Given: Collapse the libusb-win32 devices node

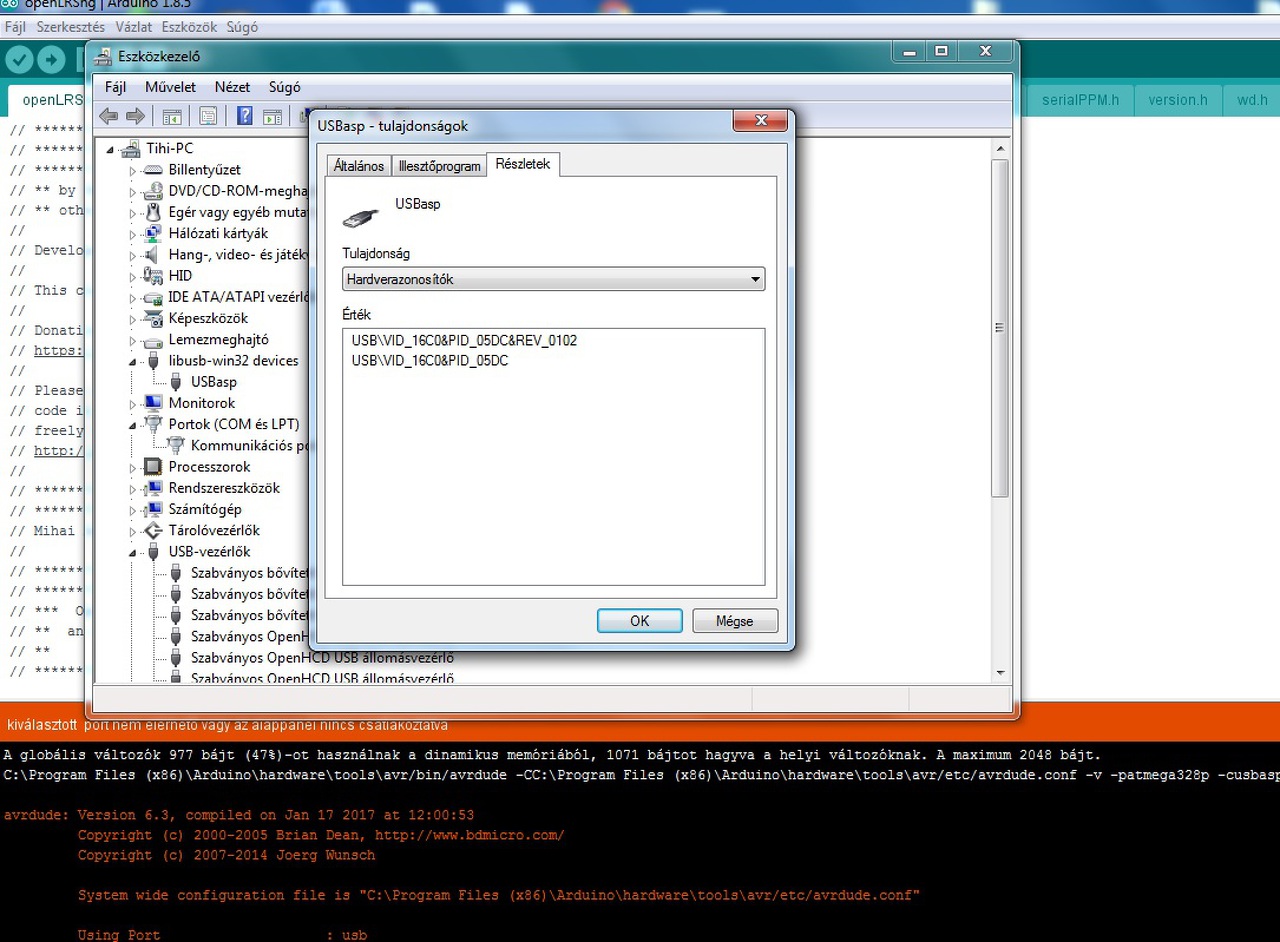Looking at the screenshot, I should click(x=132, y=361).
